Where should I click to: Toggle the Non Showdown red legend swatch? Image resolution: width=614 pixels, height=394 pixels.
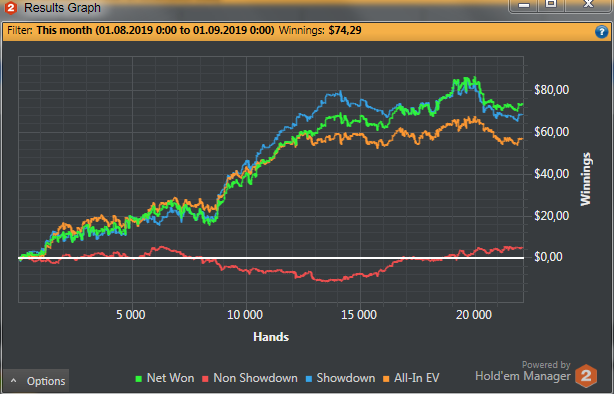(205, 379)
